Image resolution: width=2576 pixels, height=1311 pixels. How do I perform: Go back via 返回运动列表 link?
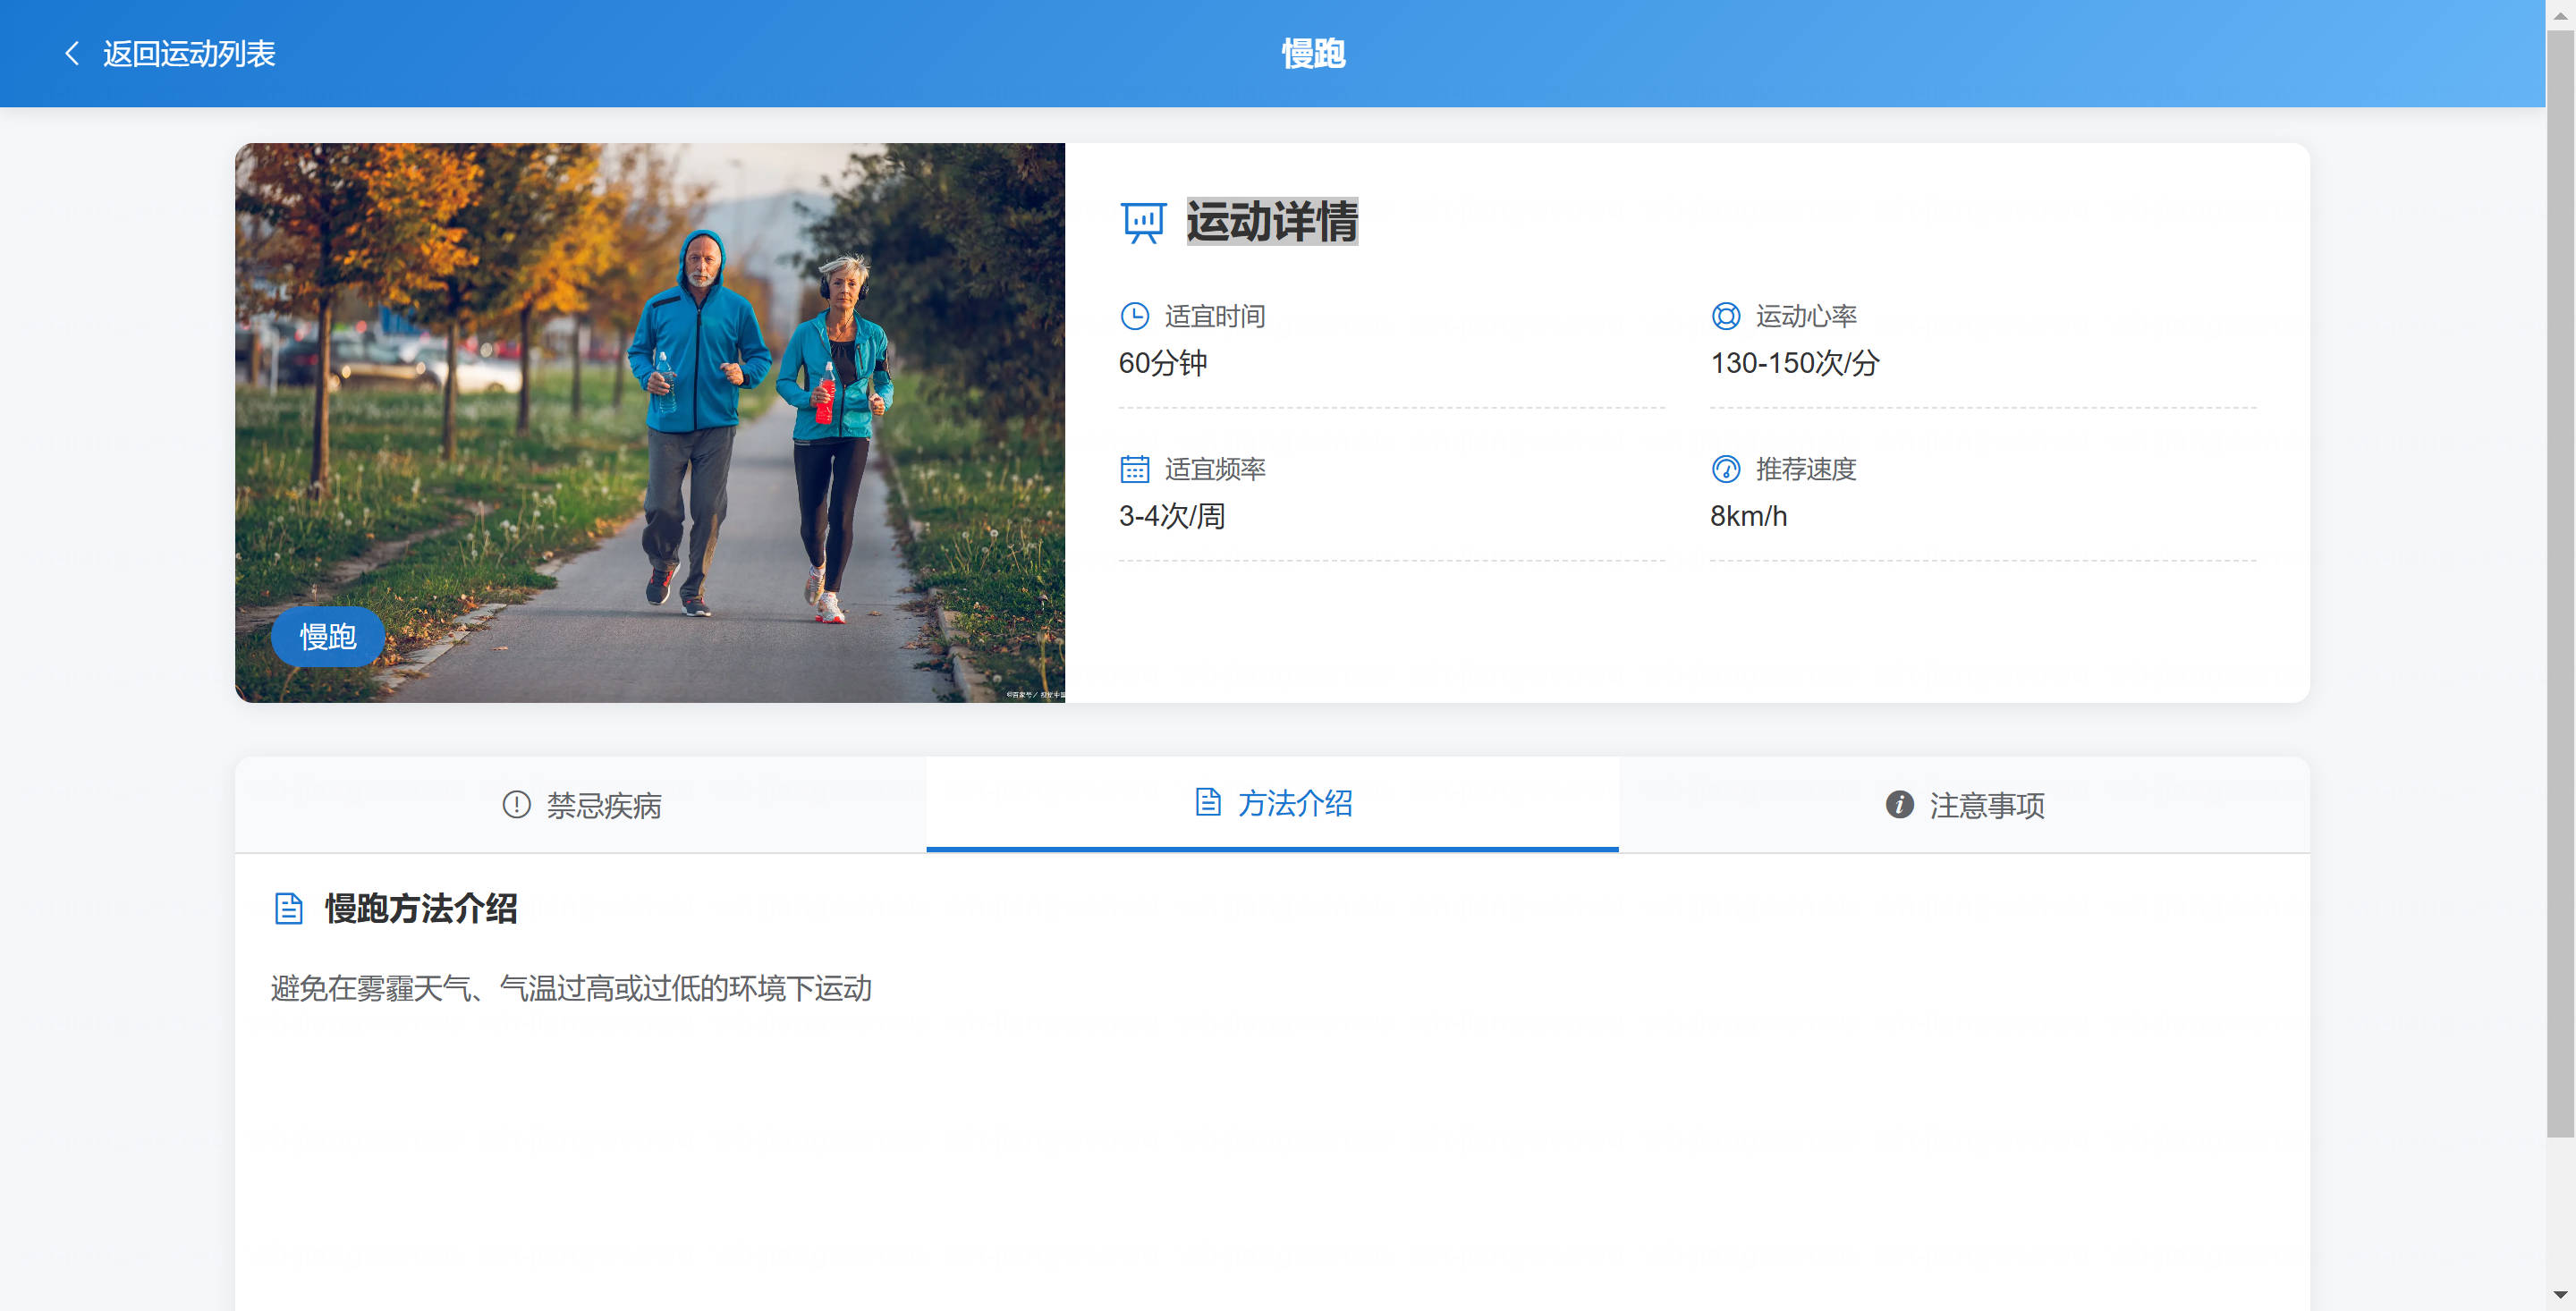189,53
